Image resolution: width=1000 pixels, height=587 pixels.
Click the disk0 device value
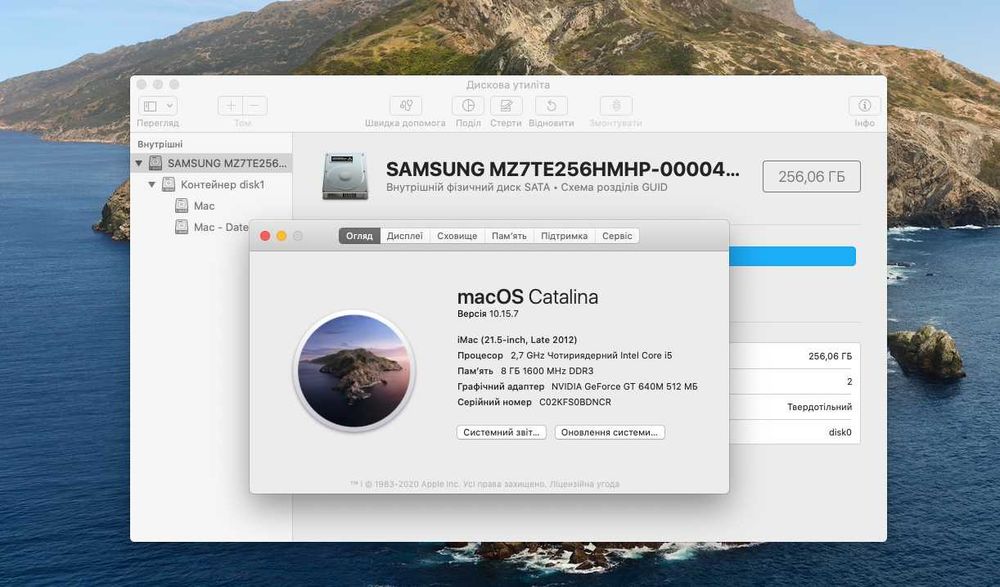[x=840, y=433]
